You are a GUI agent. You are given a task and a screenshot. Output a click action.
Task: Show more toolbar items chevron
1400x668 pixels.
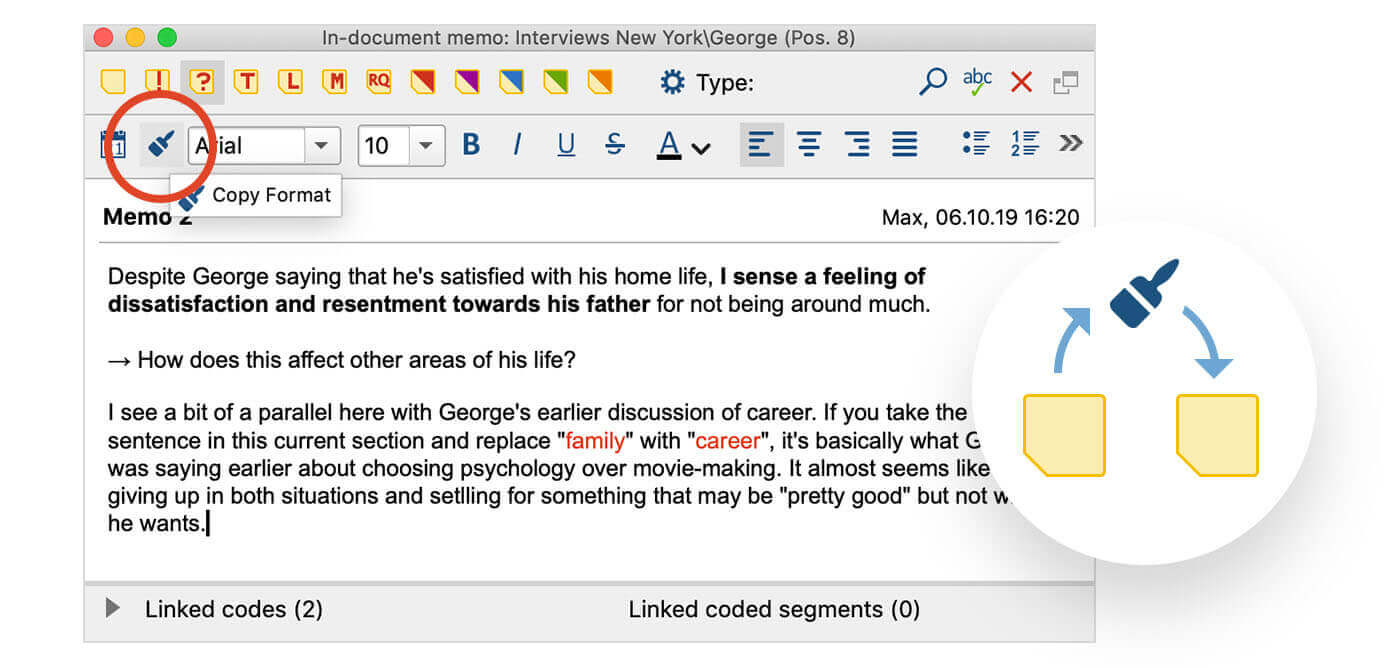[x=1070, y=143]
